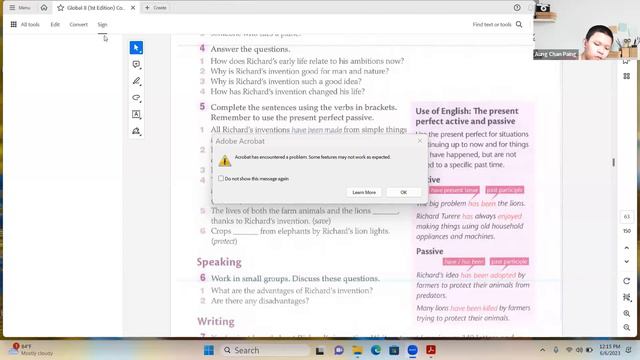Open the Sign menu item
The height and width of the screenshot is (360, 640).
click(102, 24)
